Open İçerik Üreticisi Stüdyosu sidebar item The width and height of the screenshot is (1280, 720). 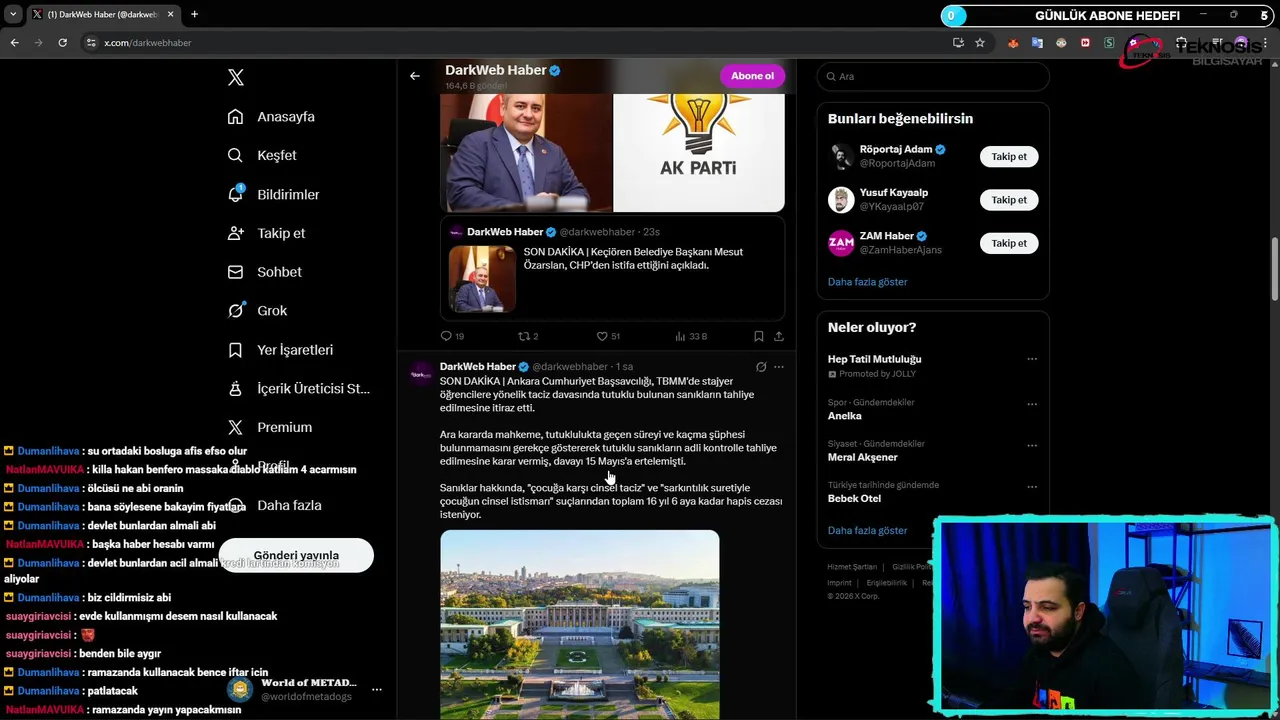298,389
